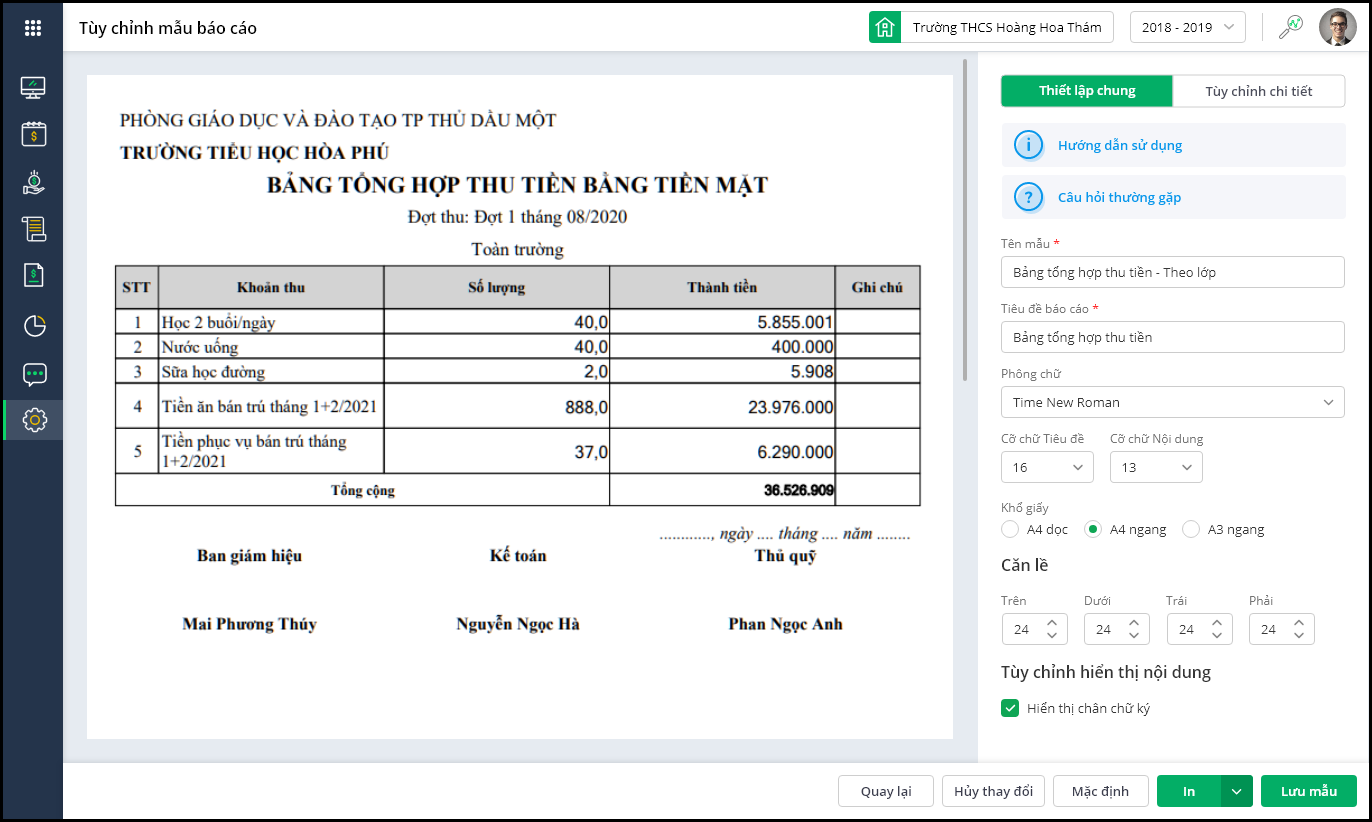Click the Lưu mẫu button
This screenshot has width=1372, height=822.
(1308, 791)
